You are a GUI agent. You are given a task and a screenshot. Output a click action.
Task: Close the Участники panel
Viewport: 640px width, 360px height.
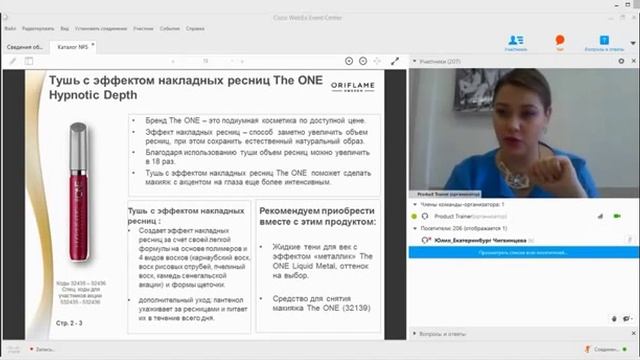tap(634, 61)
